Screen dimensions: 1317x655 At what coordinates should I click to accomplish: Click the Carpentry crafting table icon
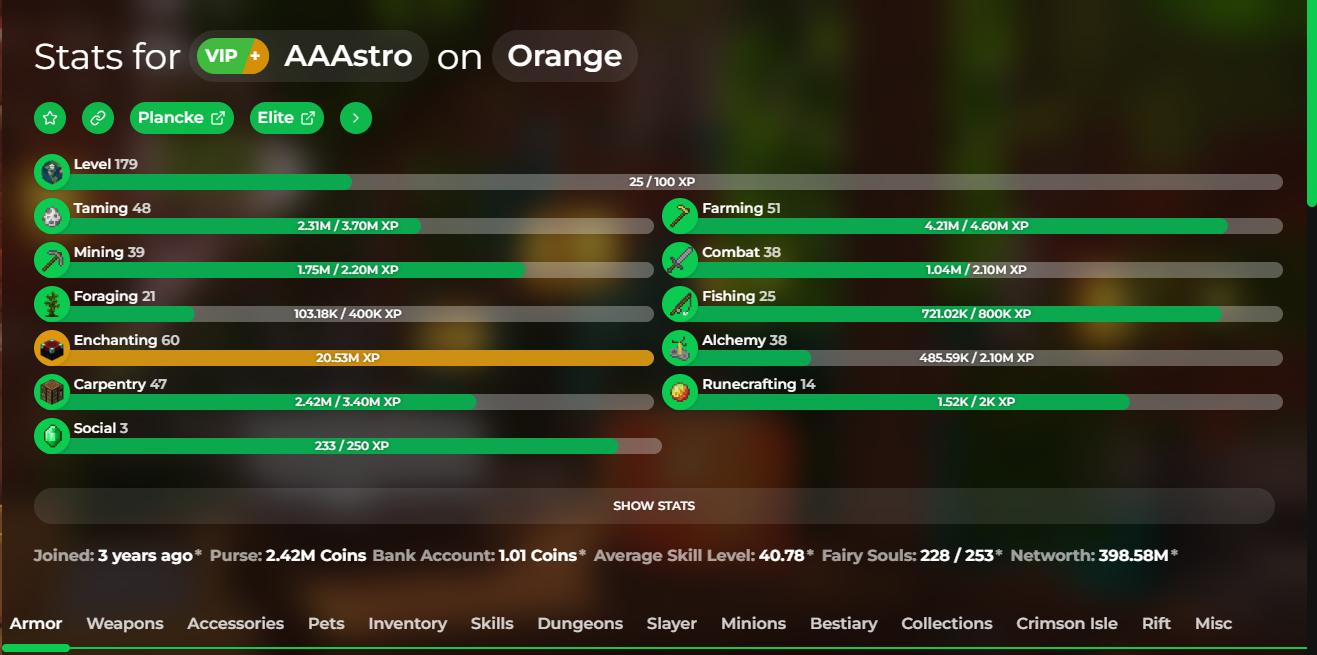pyautogui.click(x=52, y=392)
